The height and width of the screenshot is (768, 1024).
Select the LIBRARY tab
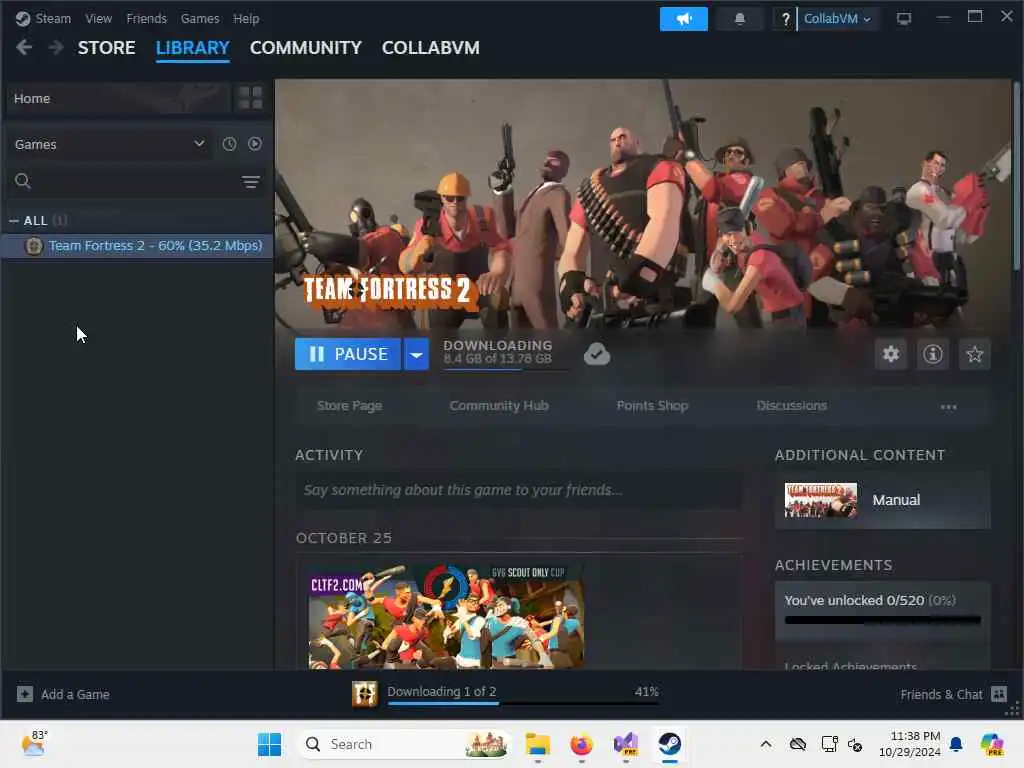coord(193,48)
